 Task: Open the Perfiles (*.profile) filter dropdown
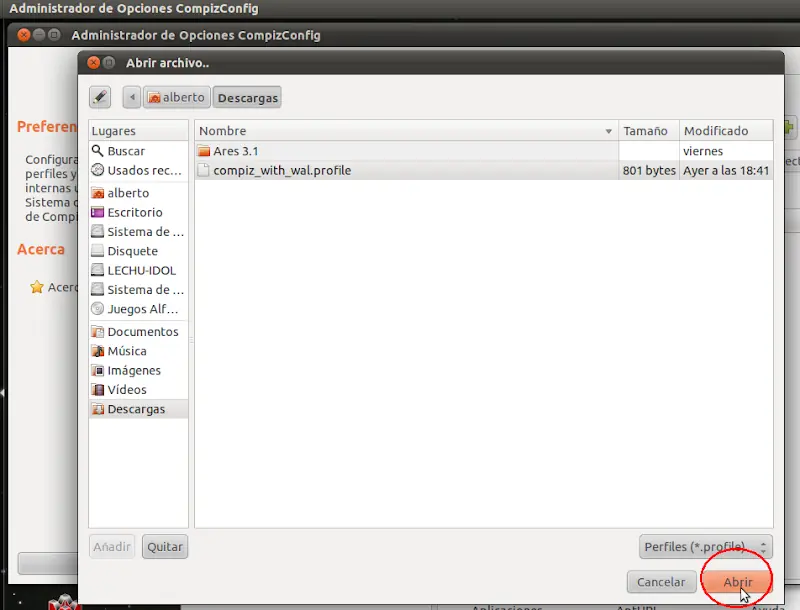point(706,547)
